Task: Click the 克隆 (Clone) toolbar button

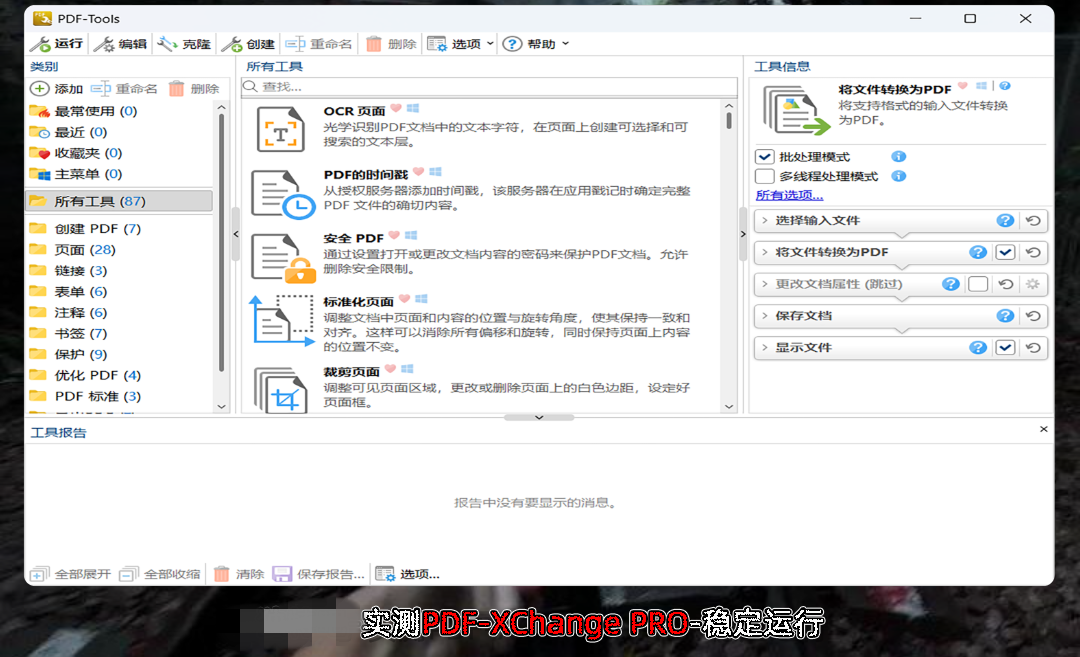Action: pos(183,44)
